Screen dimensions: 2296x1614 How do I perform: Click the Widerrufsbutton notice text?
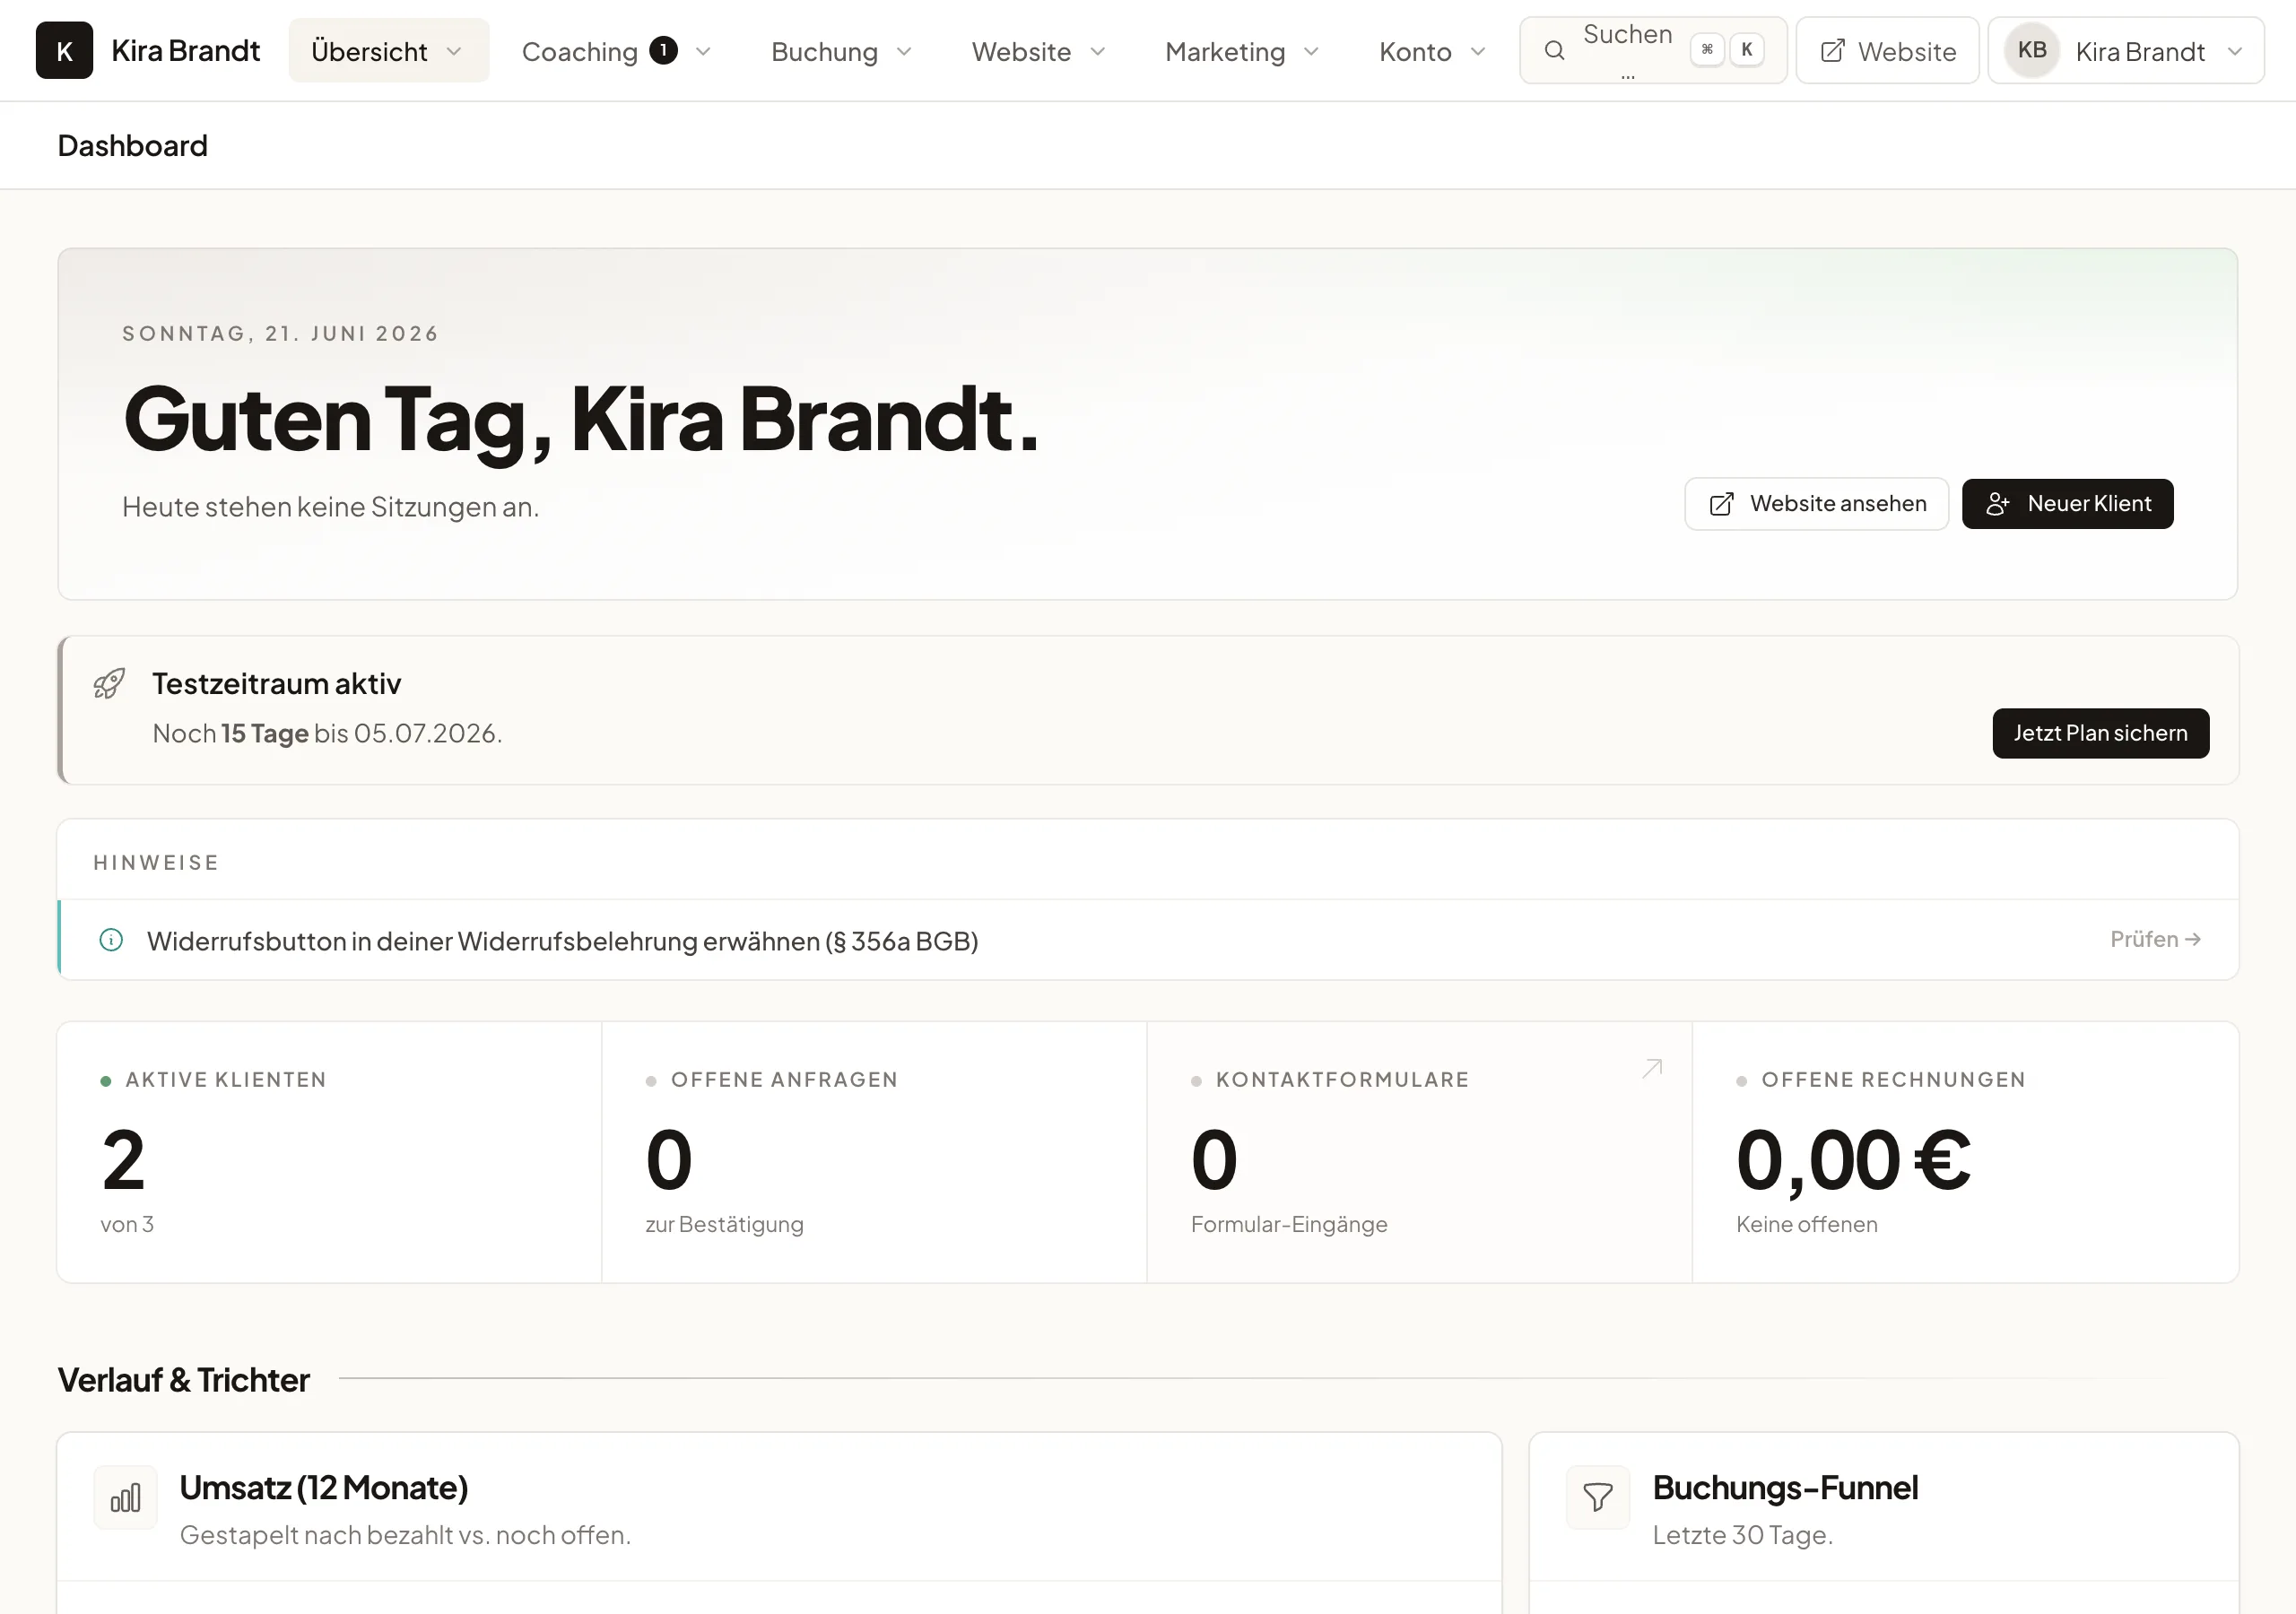(562, 941)
